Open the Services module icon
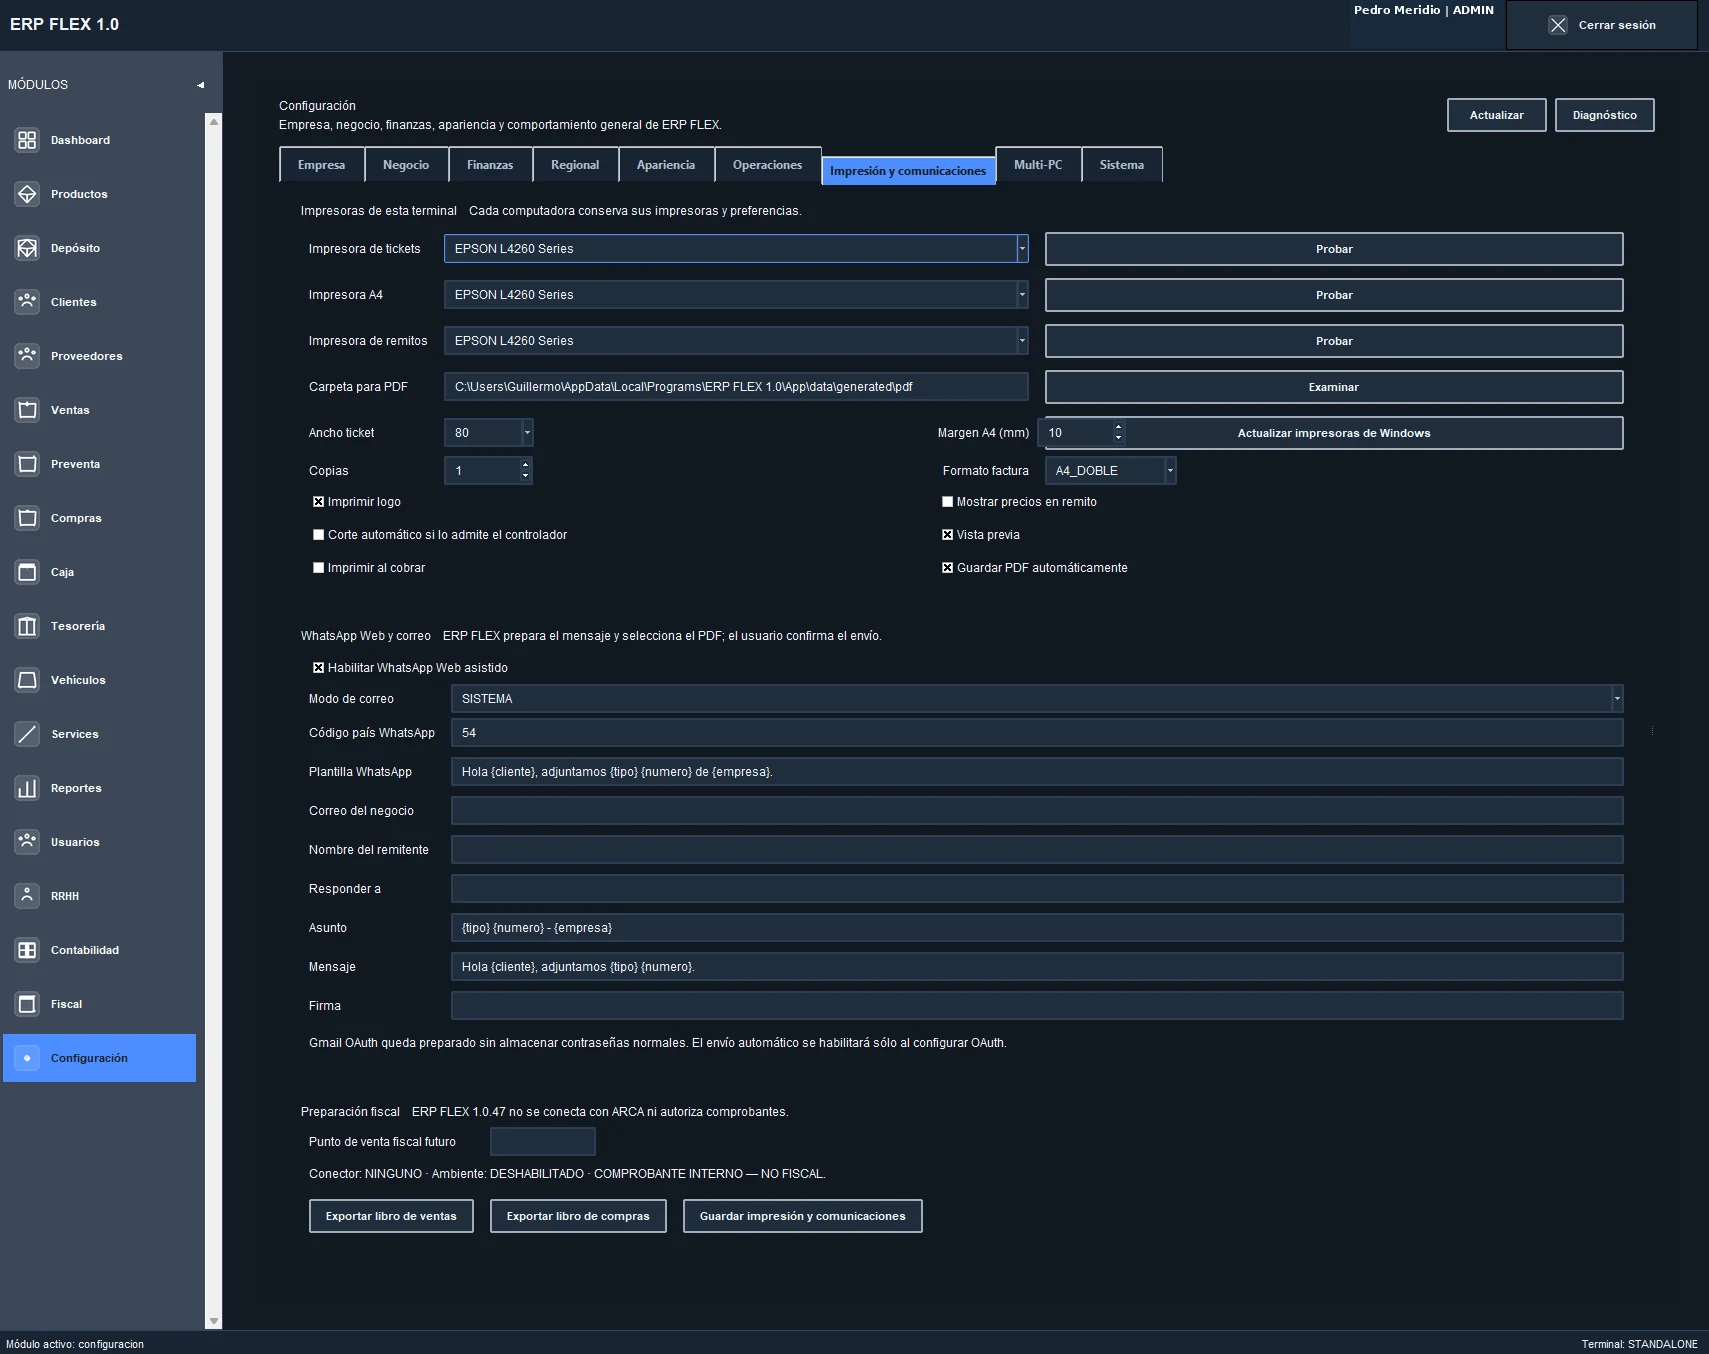 [x=27, y=734]
